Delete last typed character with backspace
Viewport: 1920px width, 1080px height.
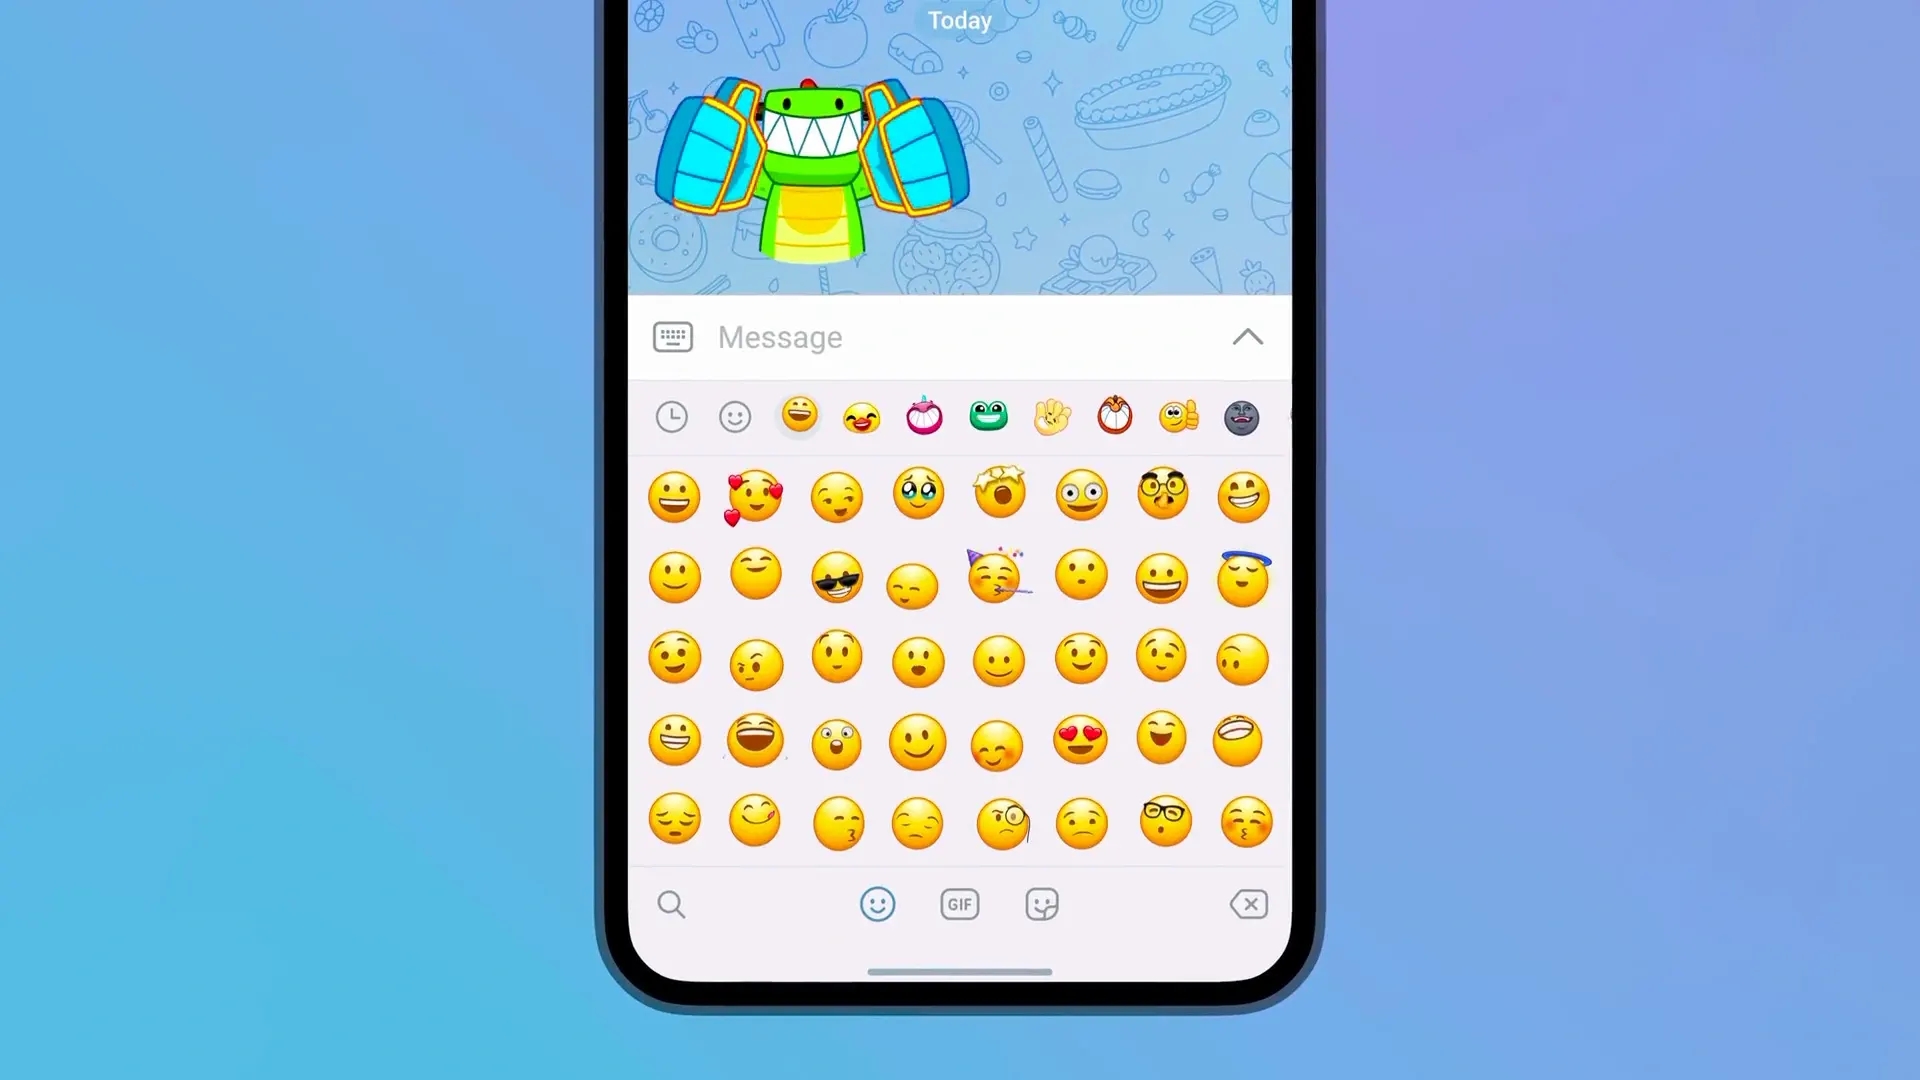click(1249, 905)
